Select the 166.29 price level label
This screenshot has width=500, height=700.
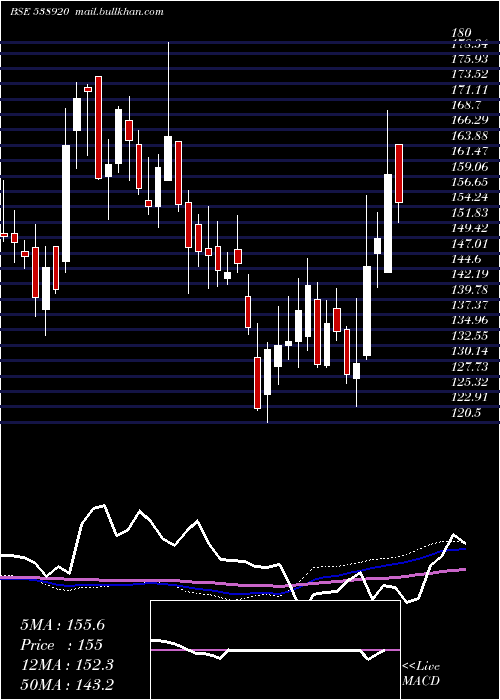click(x=469, y=121)
